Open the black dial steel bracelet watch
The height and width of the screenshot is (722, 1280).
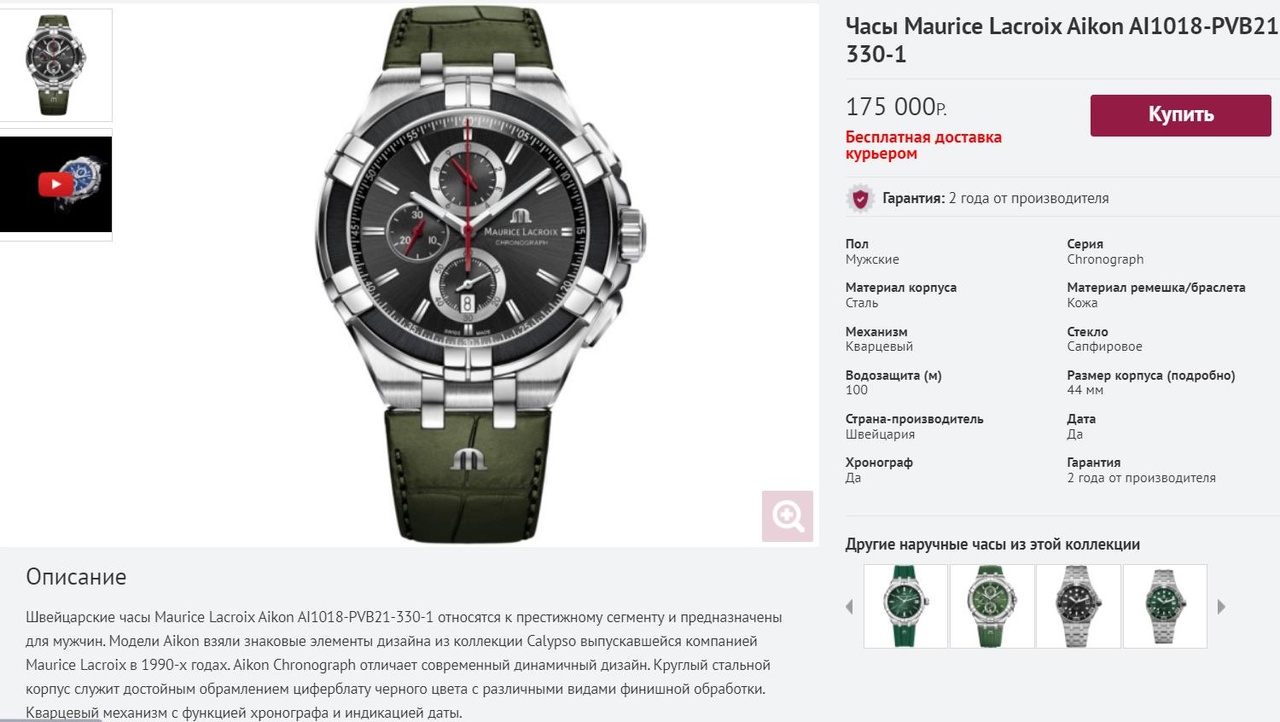(x=1078, y=606)
